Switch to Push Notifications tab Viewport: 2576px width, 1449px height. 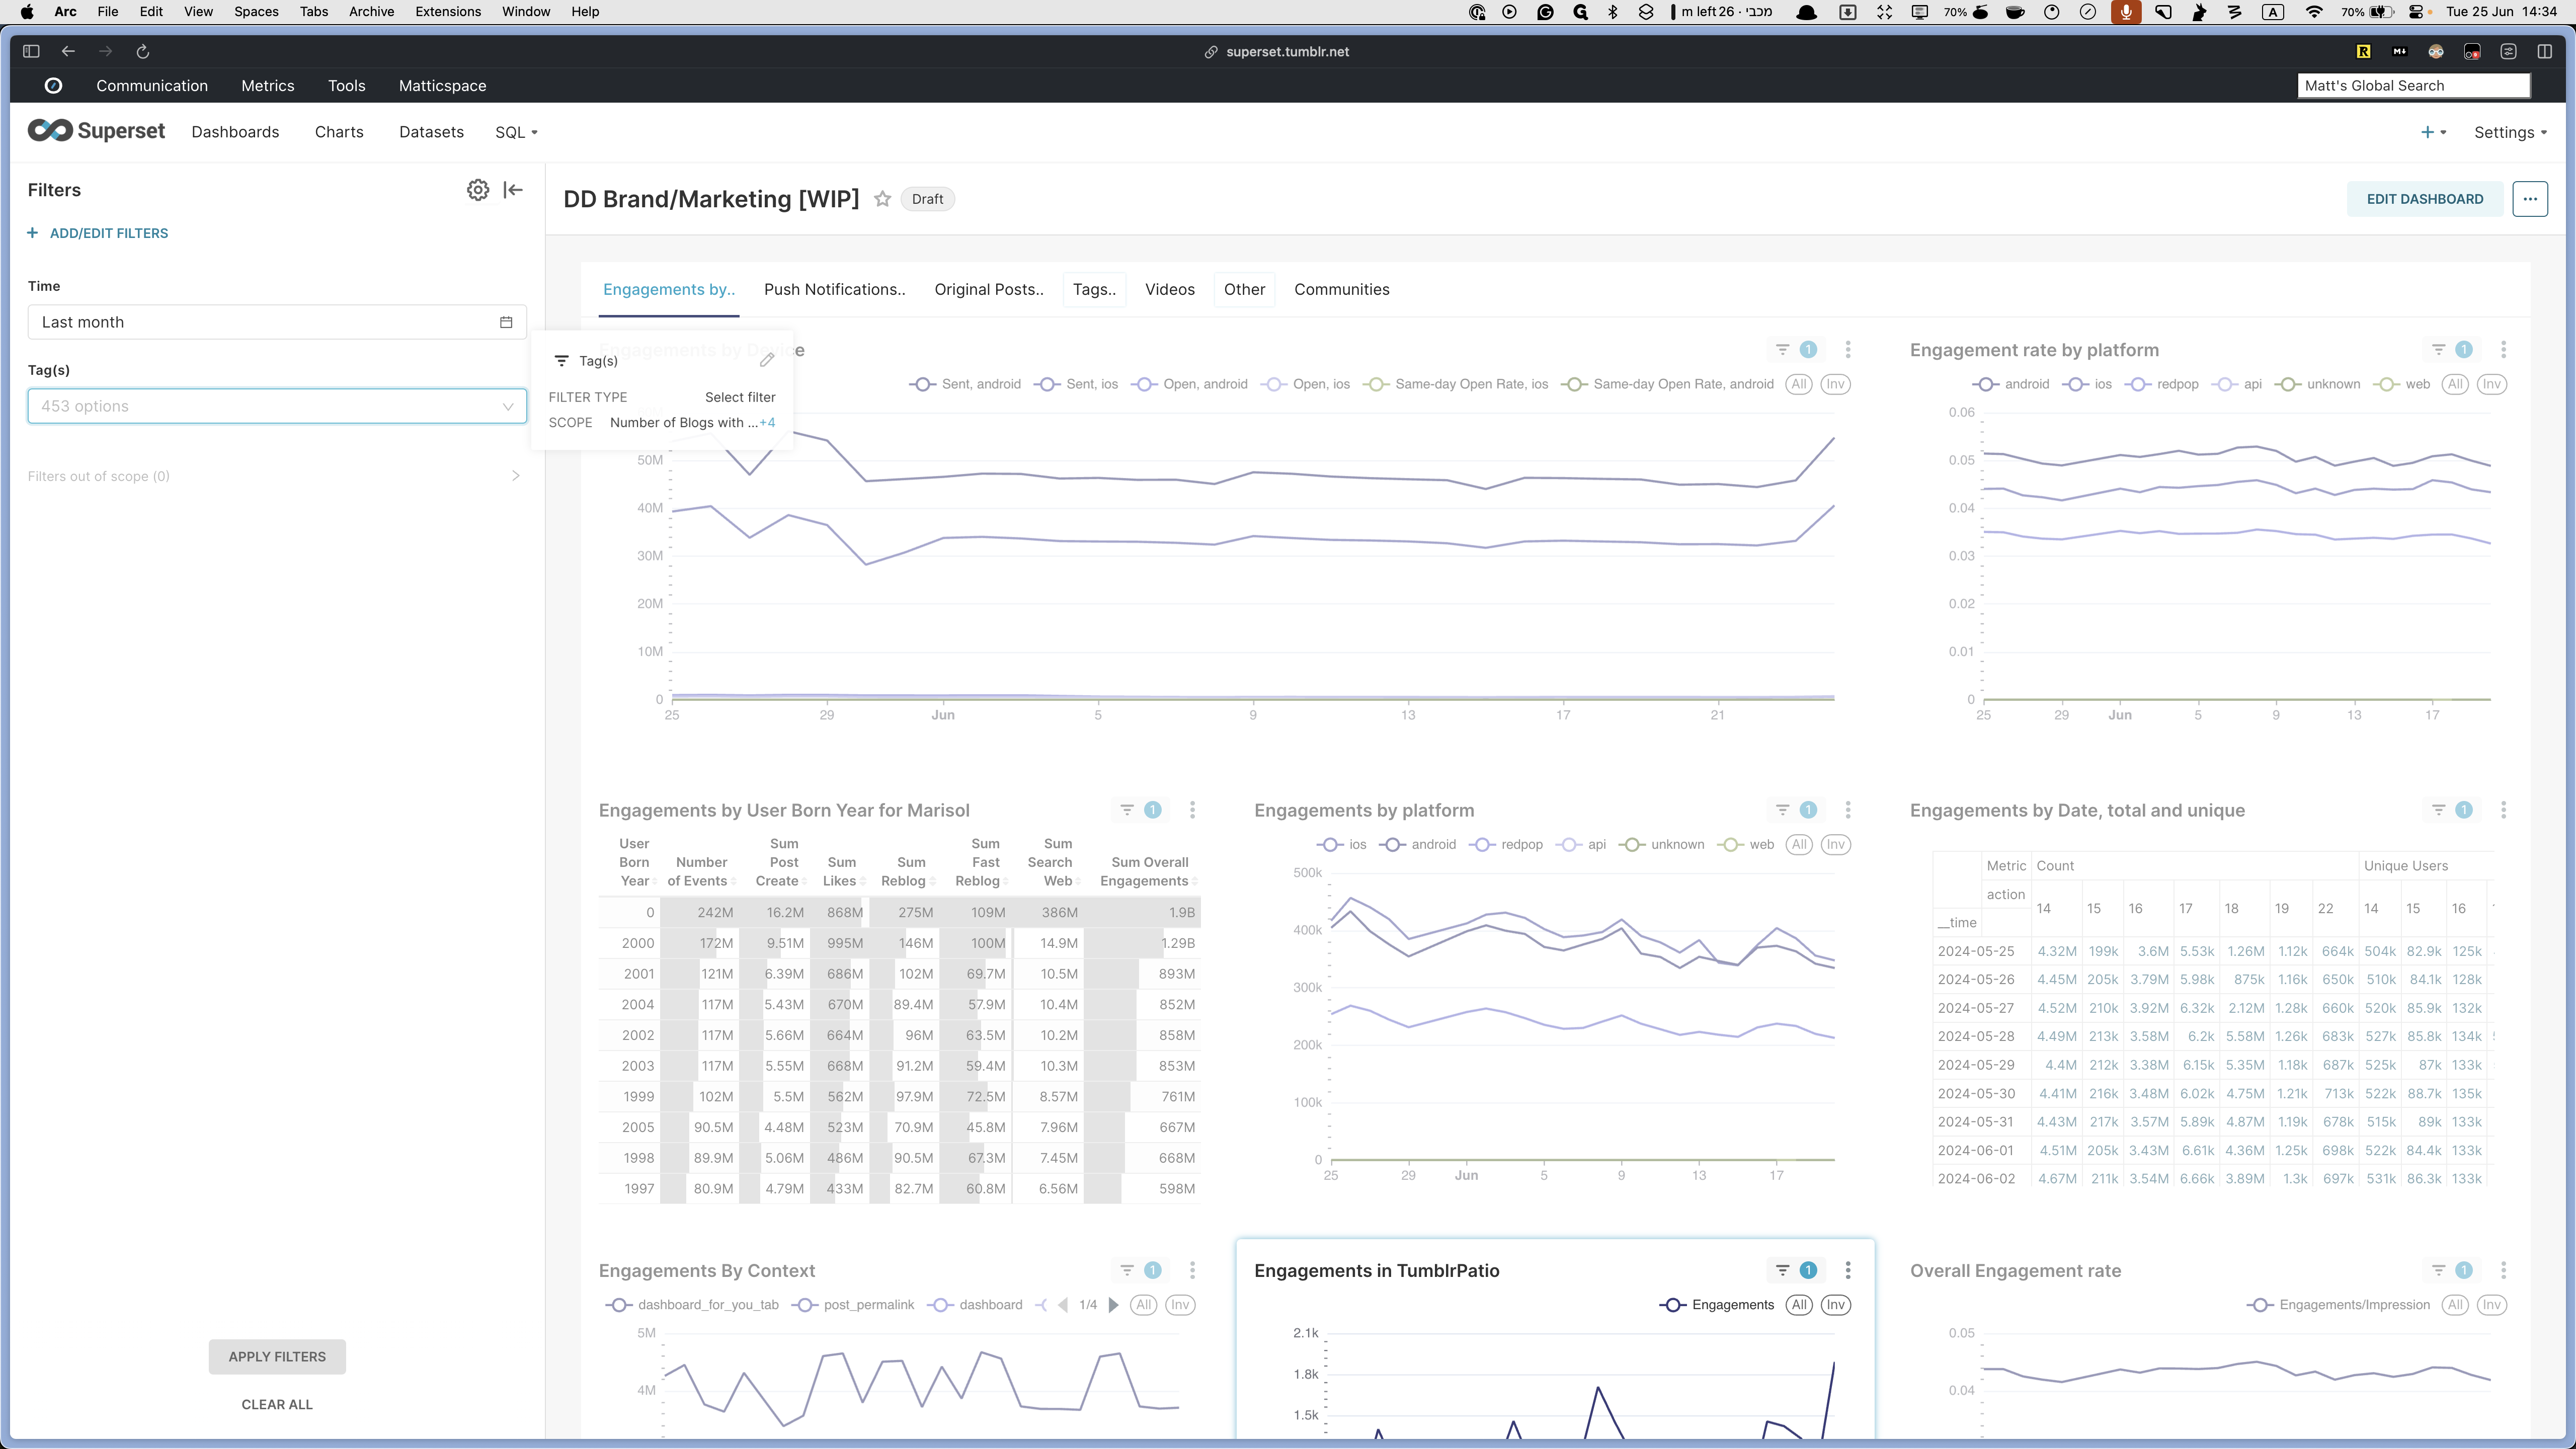tap(834, 289)
